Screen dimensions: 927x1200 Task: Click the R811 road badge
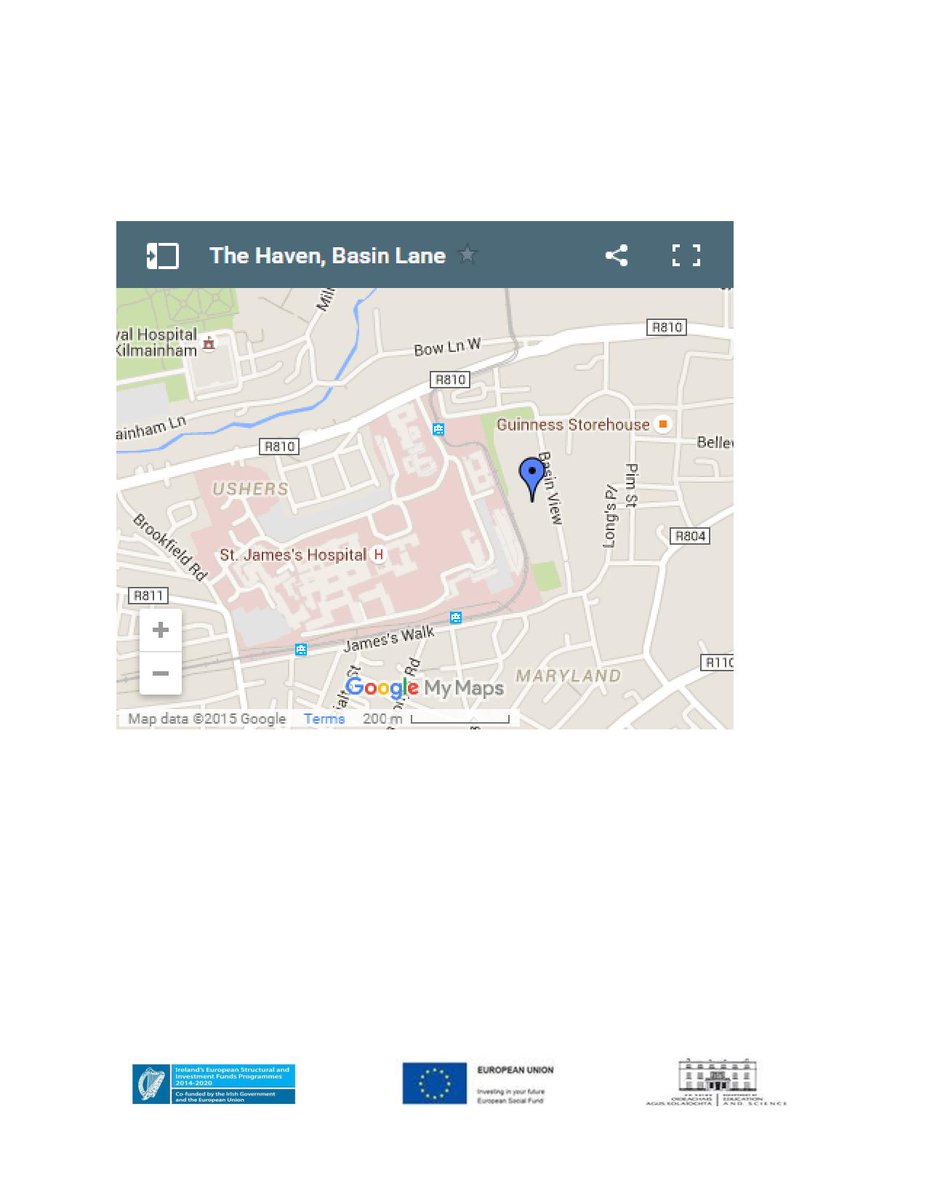pyautogui.click(x=147, y=595)
